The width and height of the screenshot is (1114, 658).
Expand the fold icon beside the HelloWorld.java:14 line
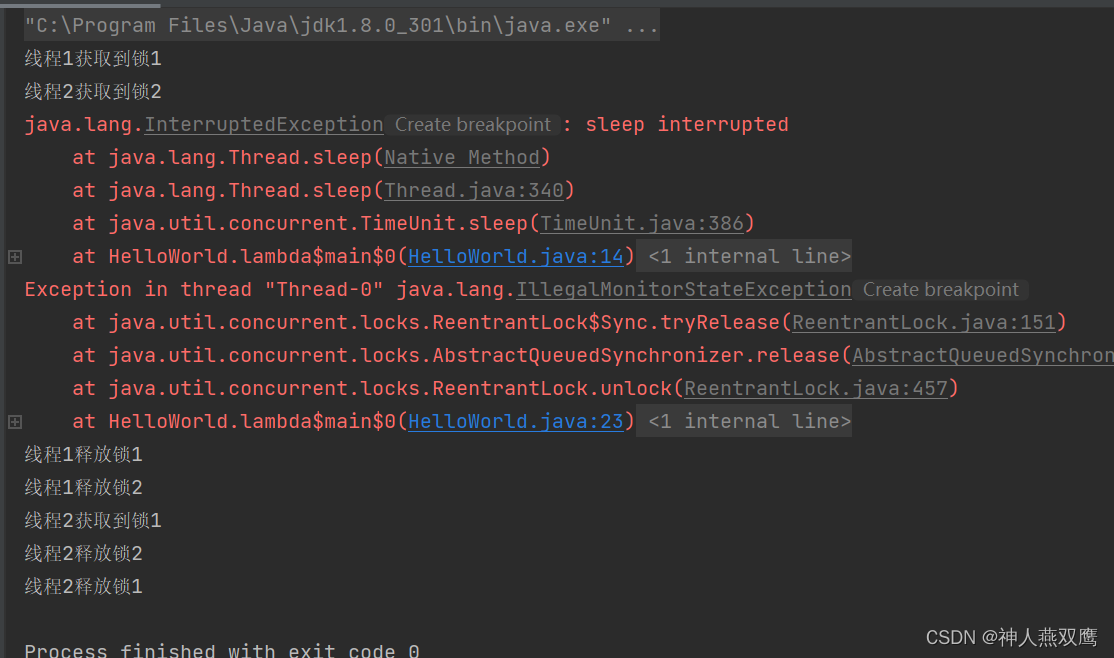coord(14,257)
